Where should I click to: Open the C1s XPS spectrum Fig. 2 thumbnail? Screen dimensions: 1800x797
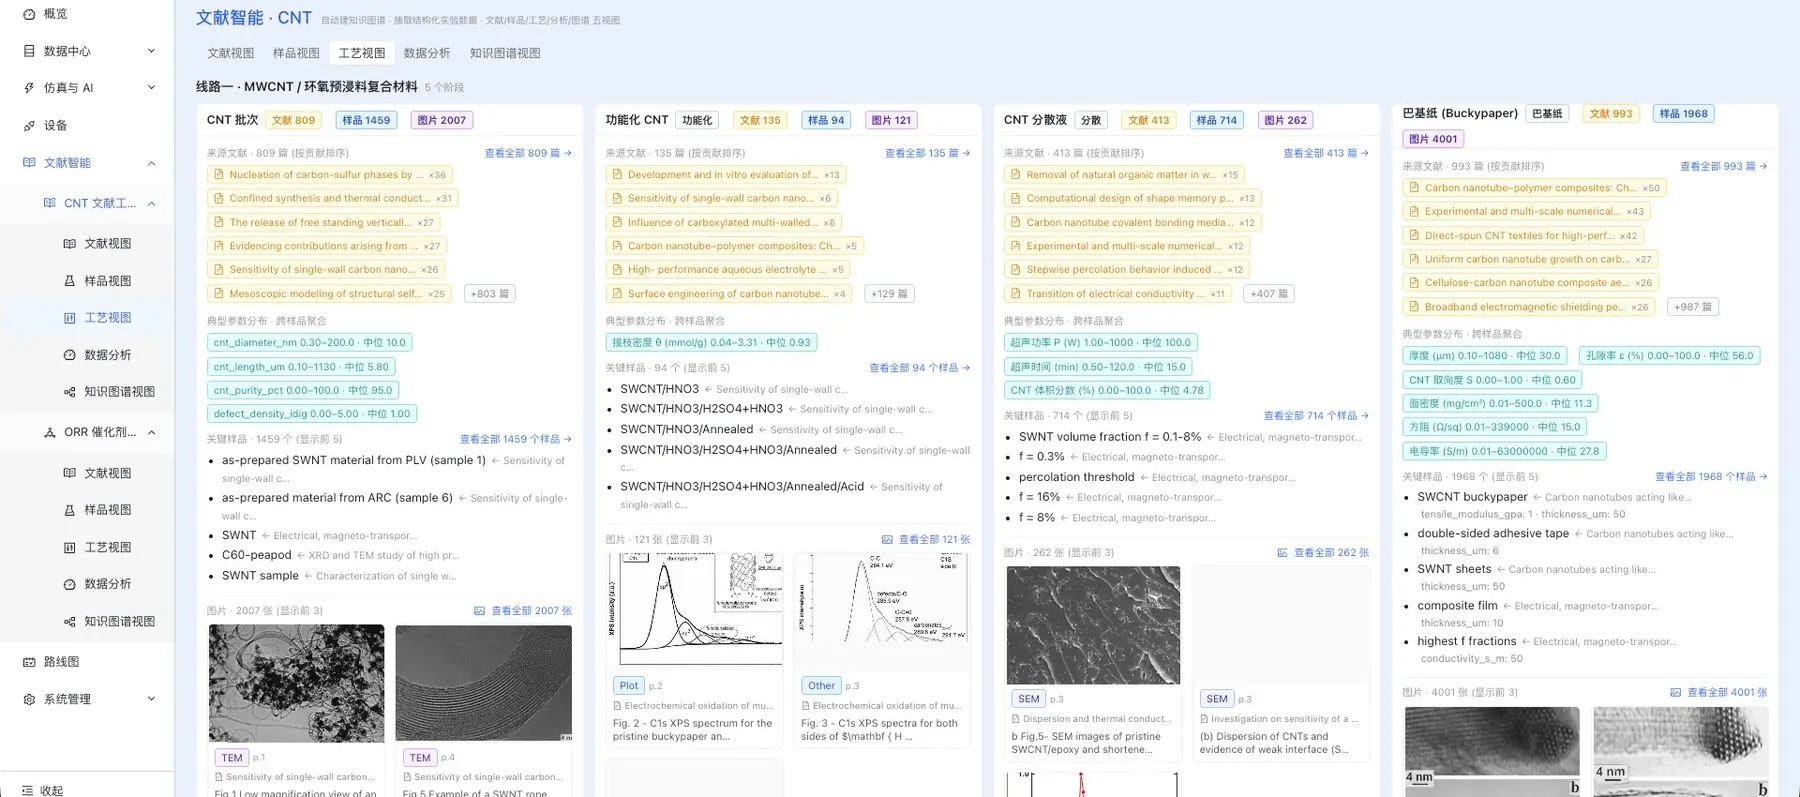click(x=695, y=612)
